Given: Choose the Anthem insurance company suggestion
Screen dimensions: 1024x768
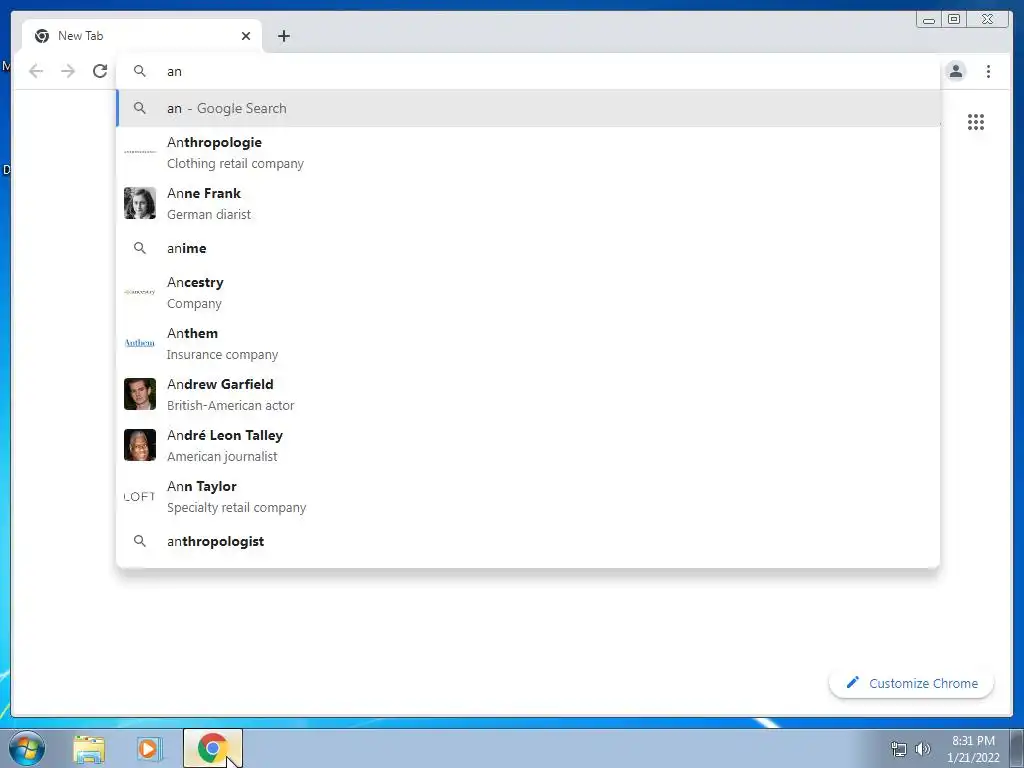Looking at the screenshot, I should point(528,344).
